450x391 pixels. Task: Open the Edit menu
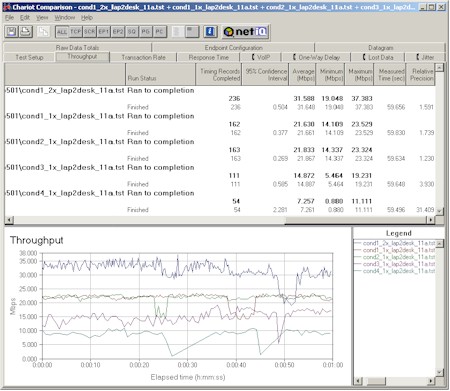point(25,18)
